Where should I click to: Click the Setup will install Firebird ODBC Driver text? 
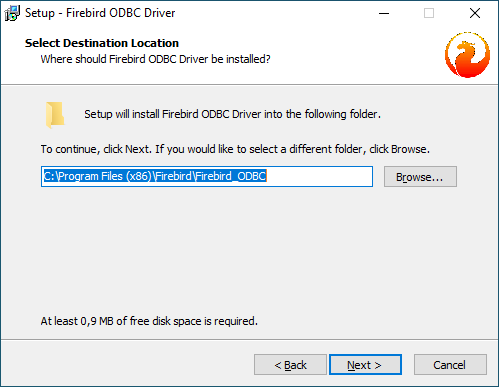click(232, 114)
